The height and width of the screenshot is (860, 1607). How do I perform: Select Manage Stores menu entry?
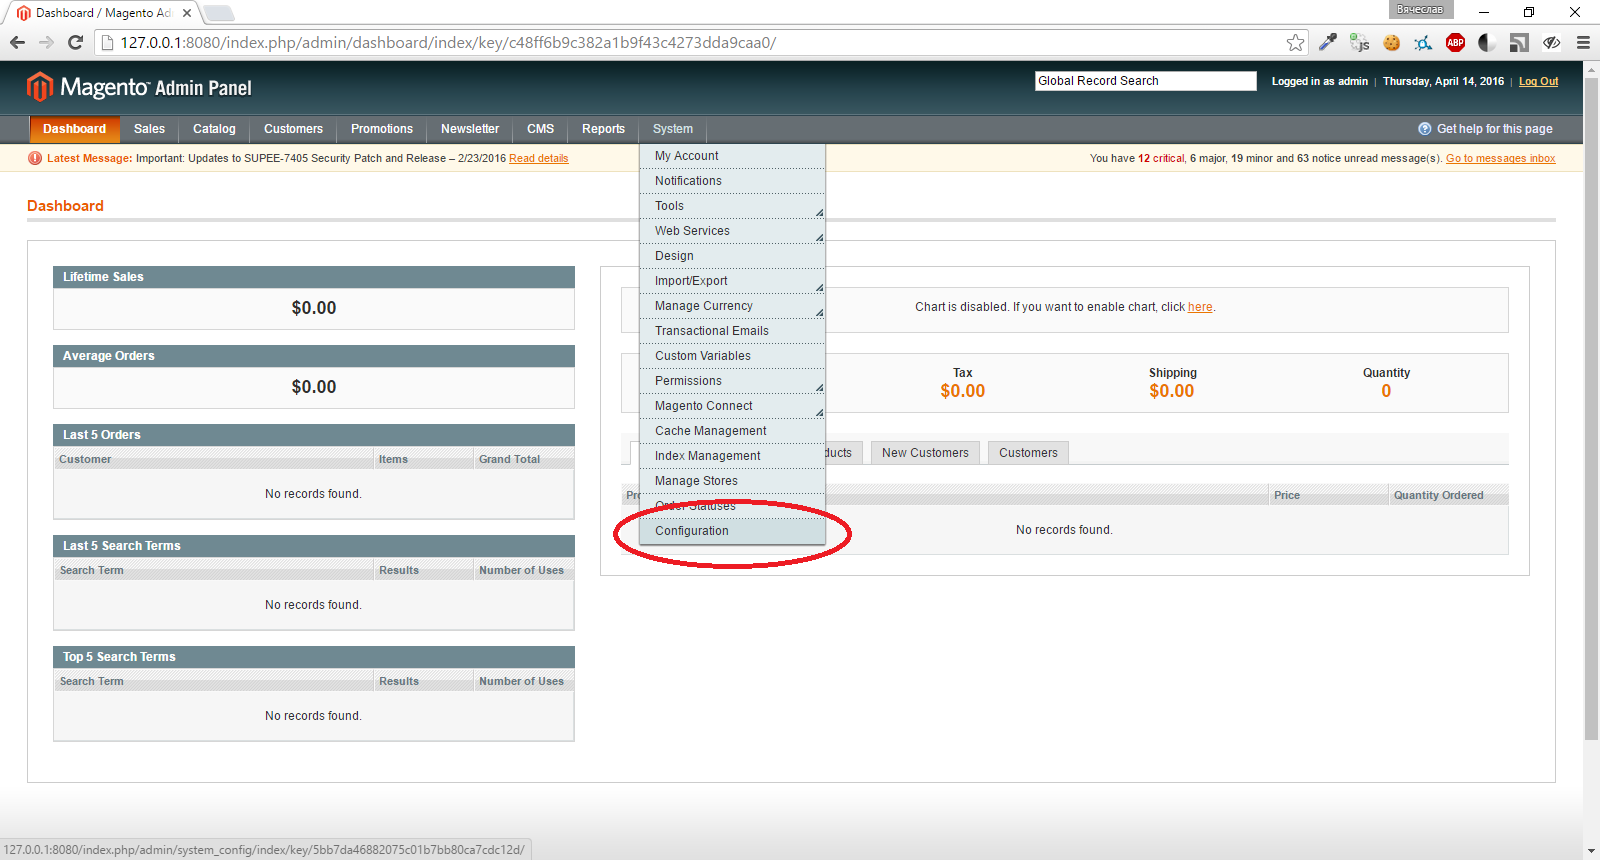coord(732,481)
